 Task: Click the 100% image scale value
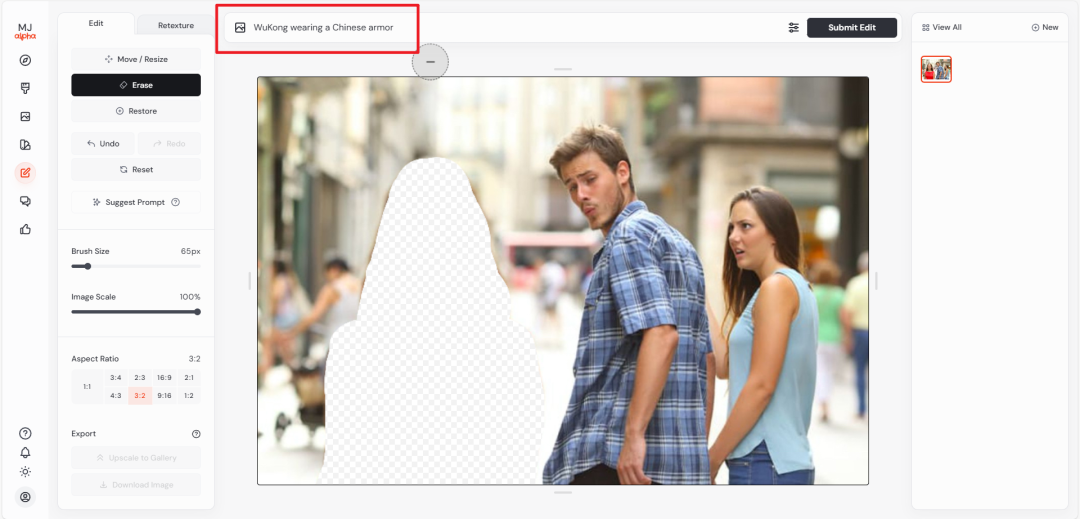[x=190, y=297]
